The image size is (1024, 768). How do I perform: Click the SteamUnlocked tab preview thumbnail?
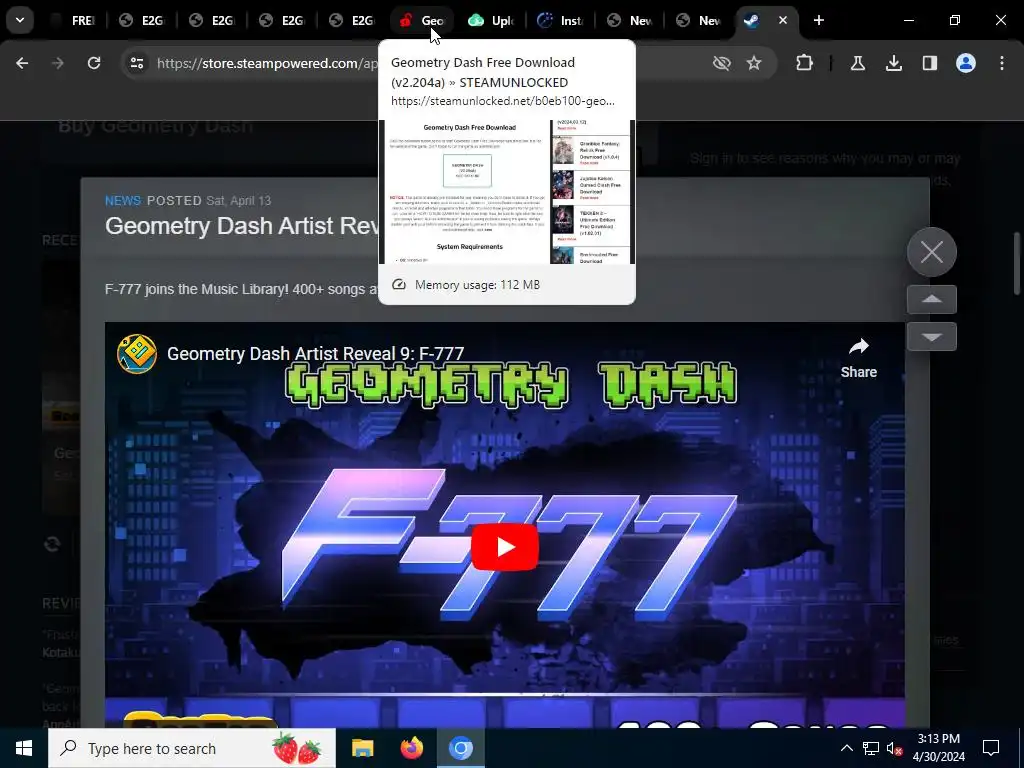click(507, 192)
